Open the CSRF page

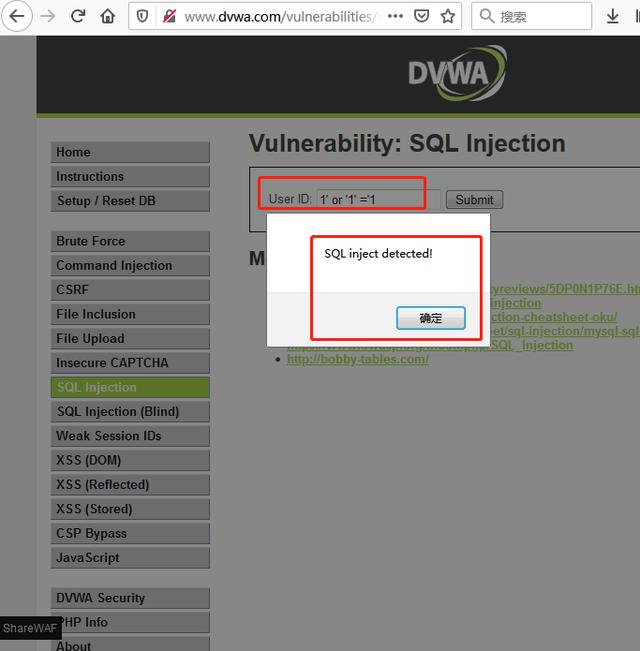click(130, 290)
